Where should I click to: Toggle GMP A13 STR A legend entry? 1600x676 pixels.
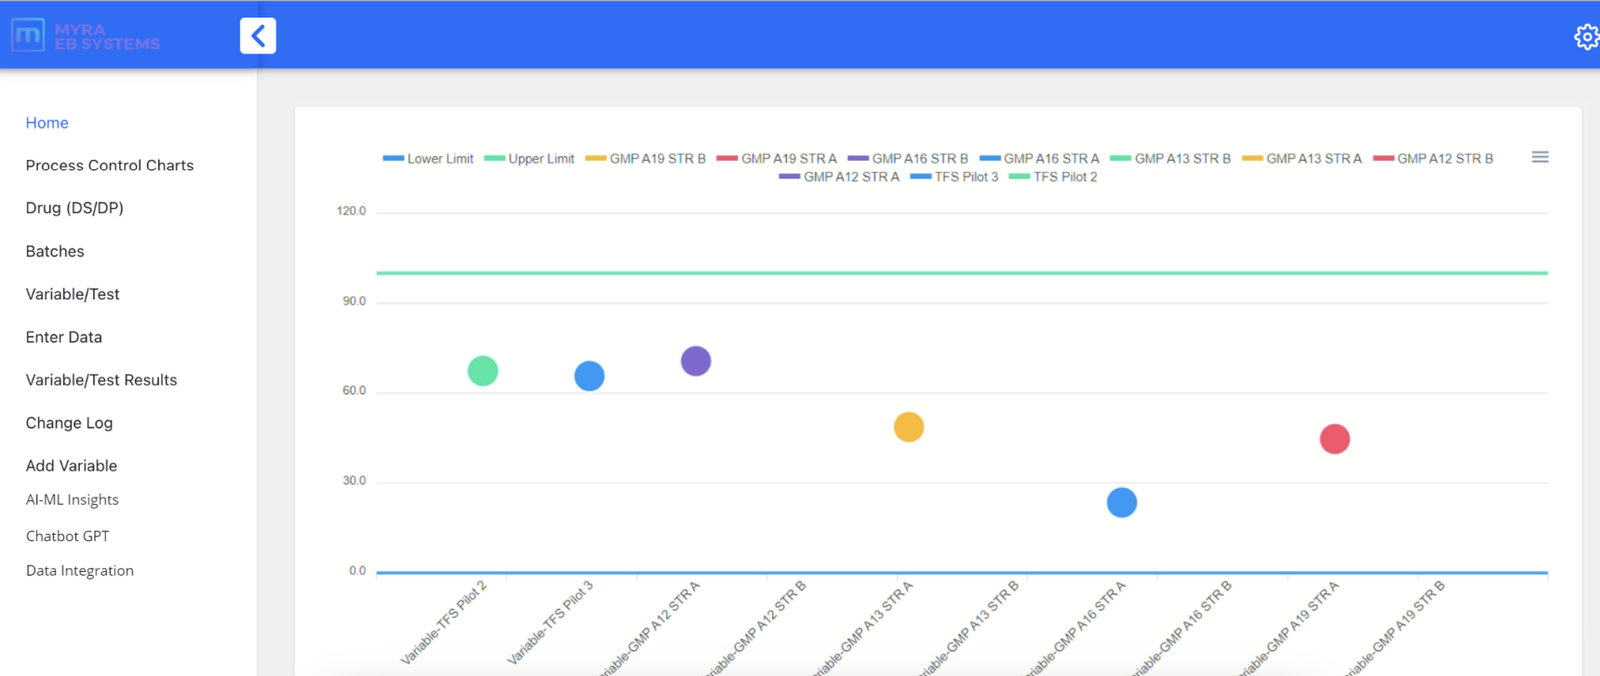pos(1302,159)
